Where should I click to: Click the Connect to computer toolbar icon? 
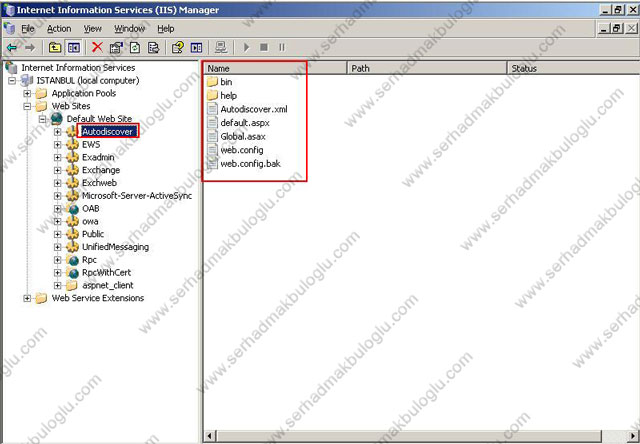tap(221, 48)
